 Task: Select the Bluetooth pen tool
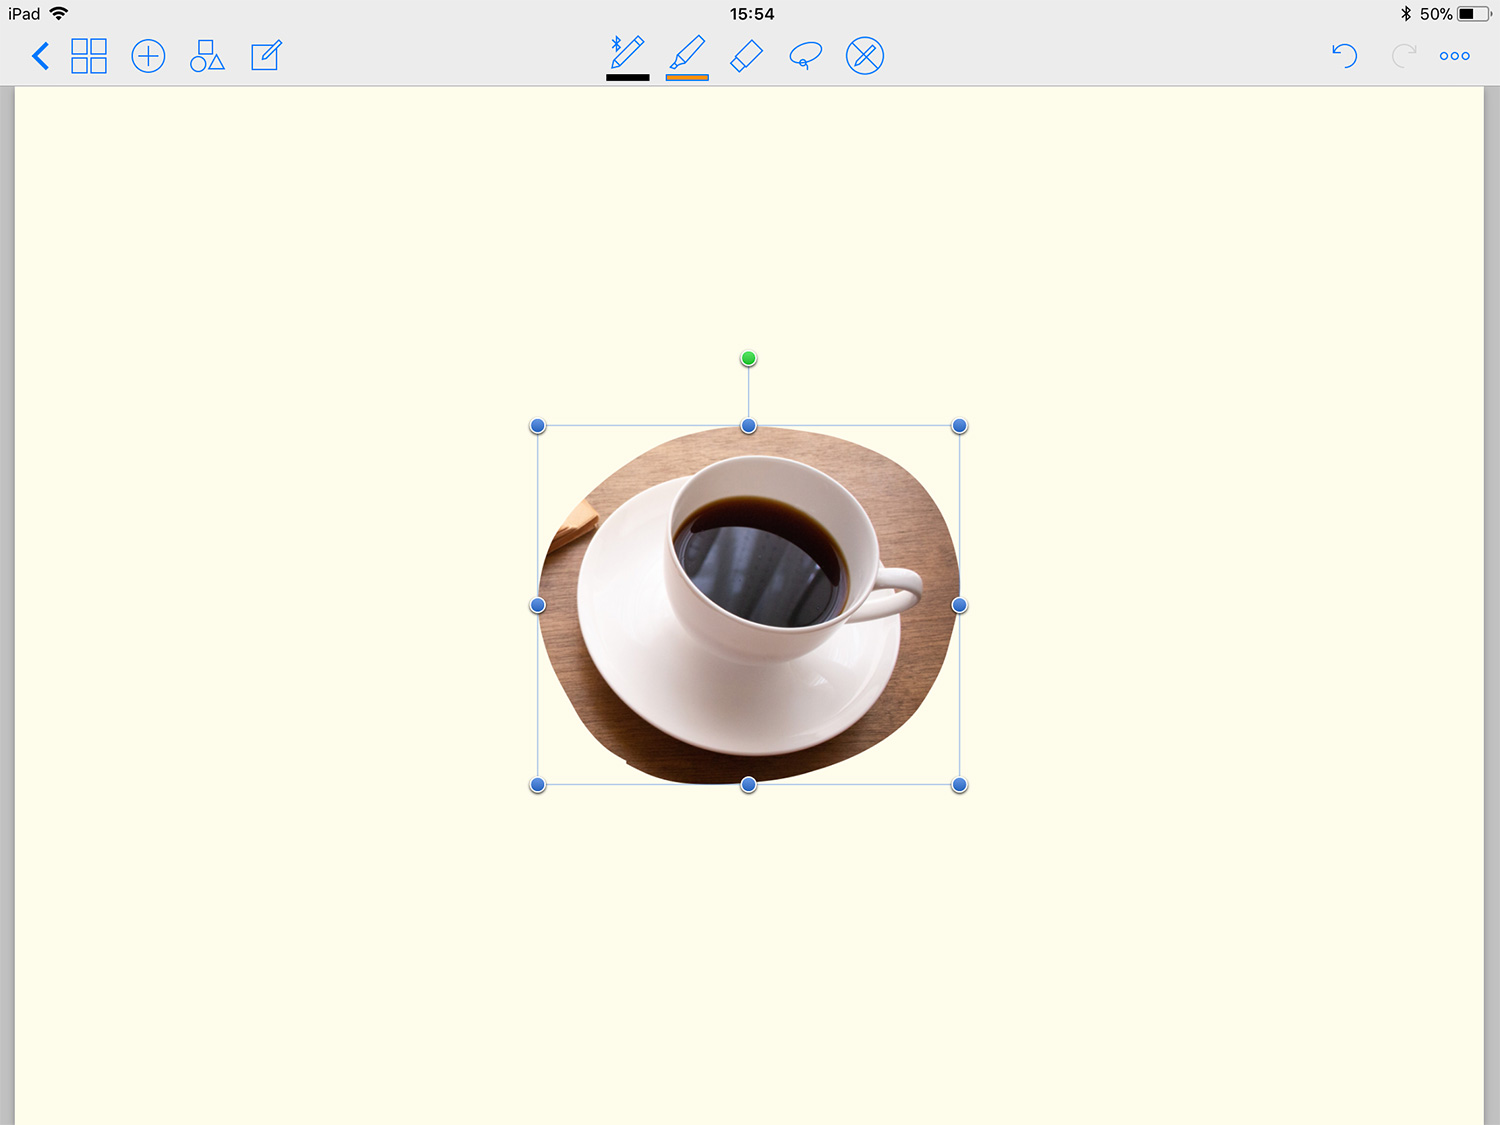627,52
